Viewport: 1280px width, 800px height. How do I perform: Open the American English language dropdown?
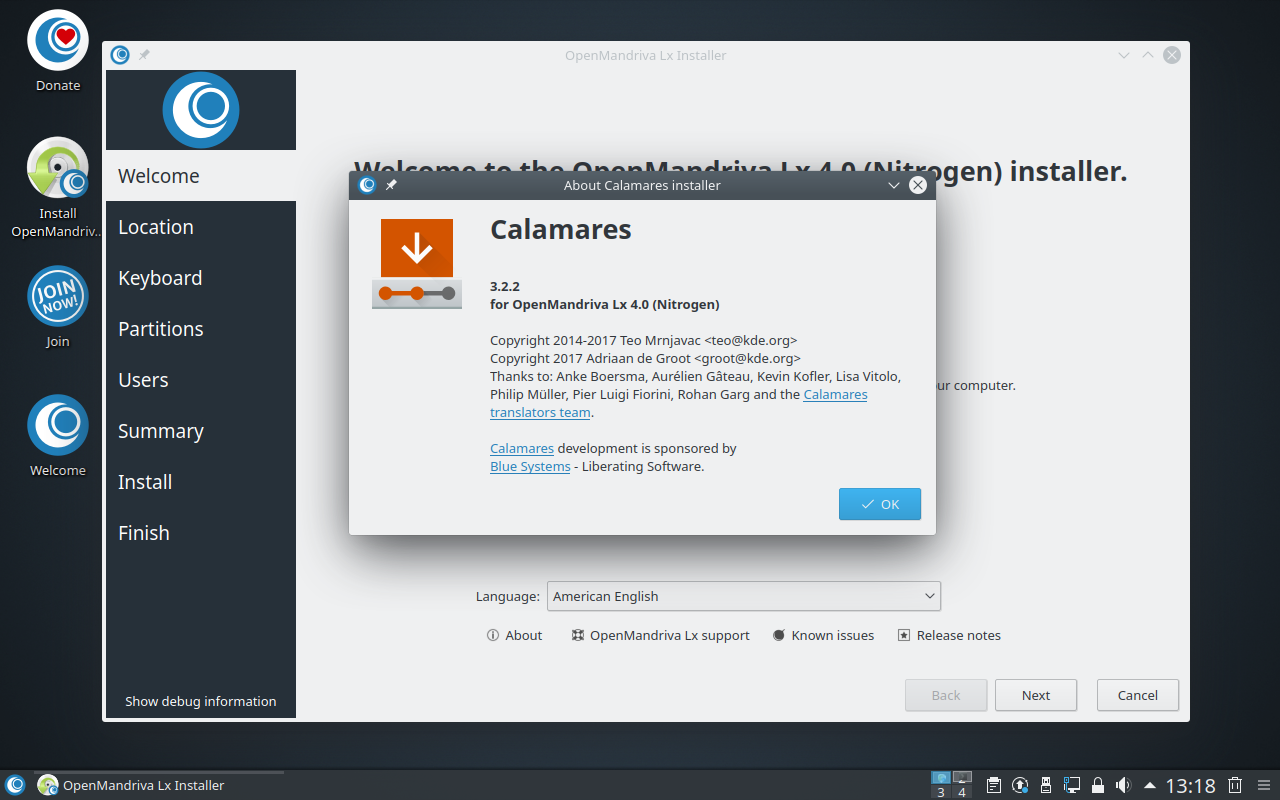[x=744, y=596]
